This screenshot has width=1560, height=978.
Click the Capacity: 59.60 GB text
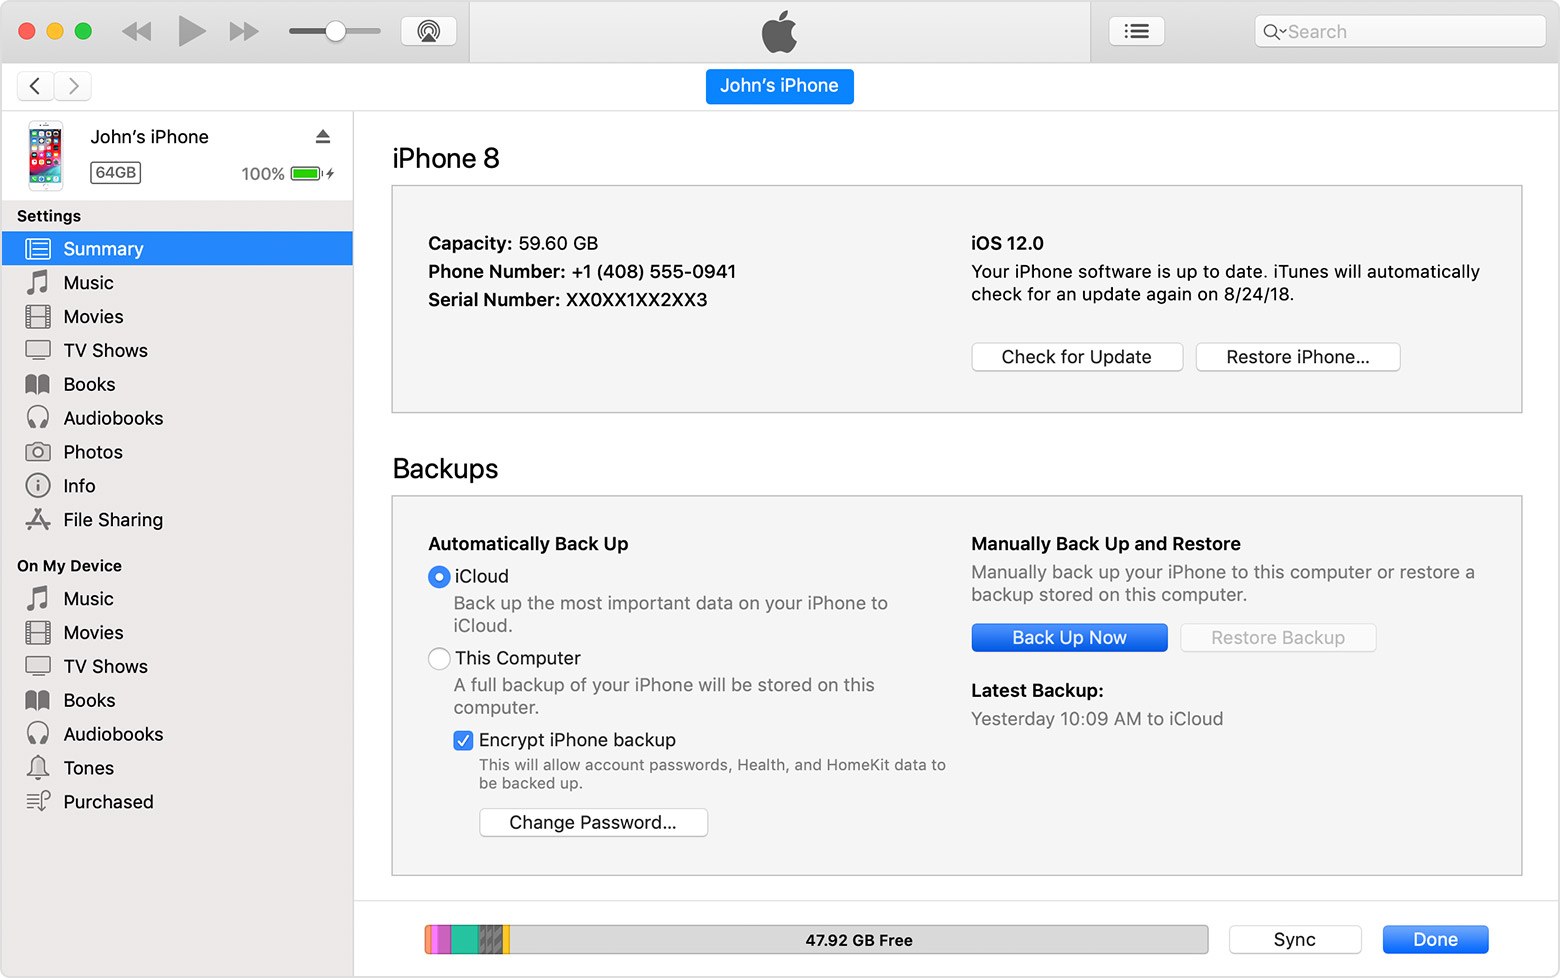[x=513, y=244]
